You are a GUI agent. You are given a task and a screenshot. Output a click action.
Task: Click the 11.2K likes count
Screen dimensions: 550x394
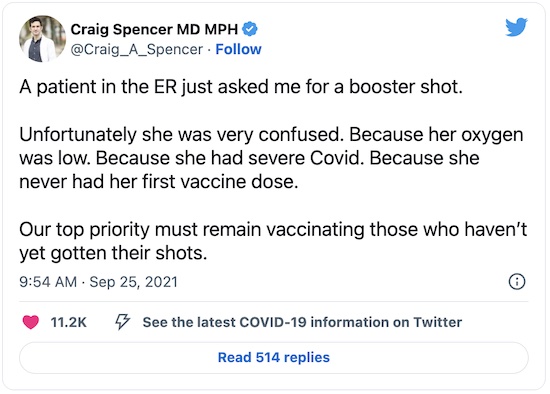68,322
